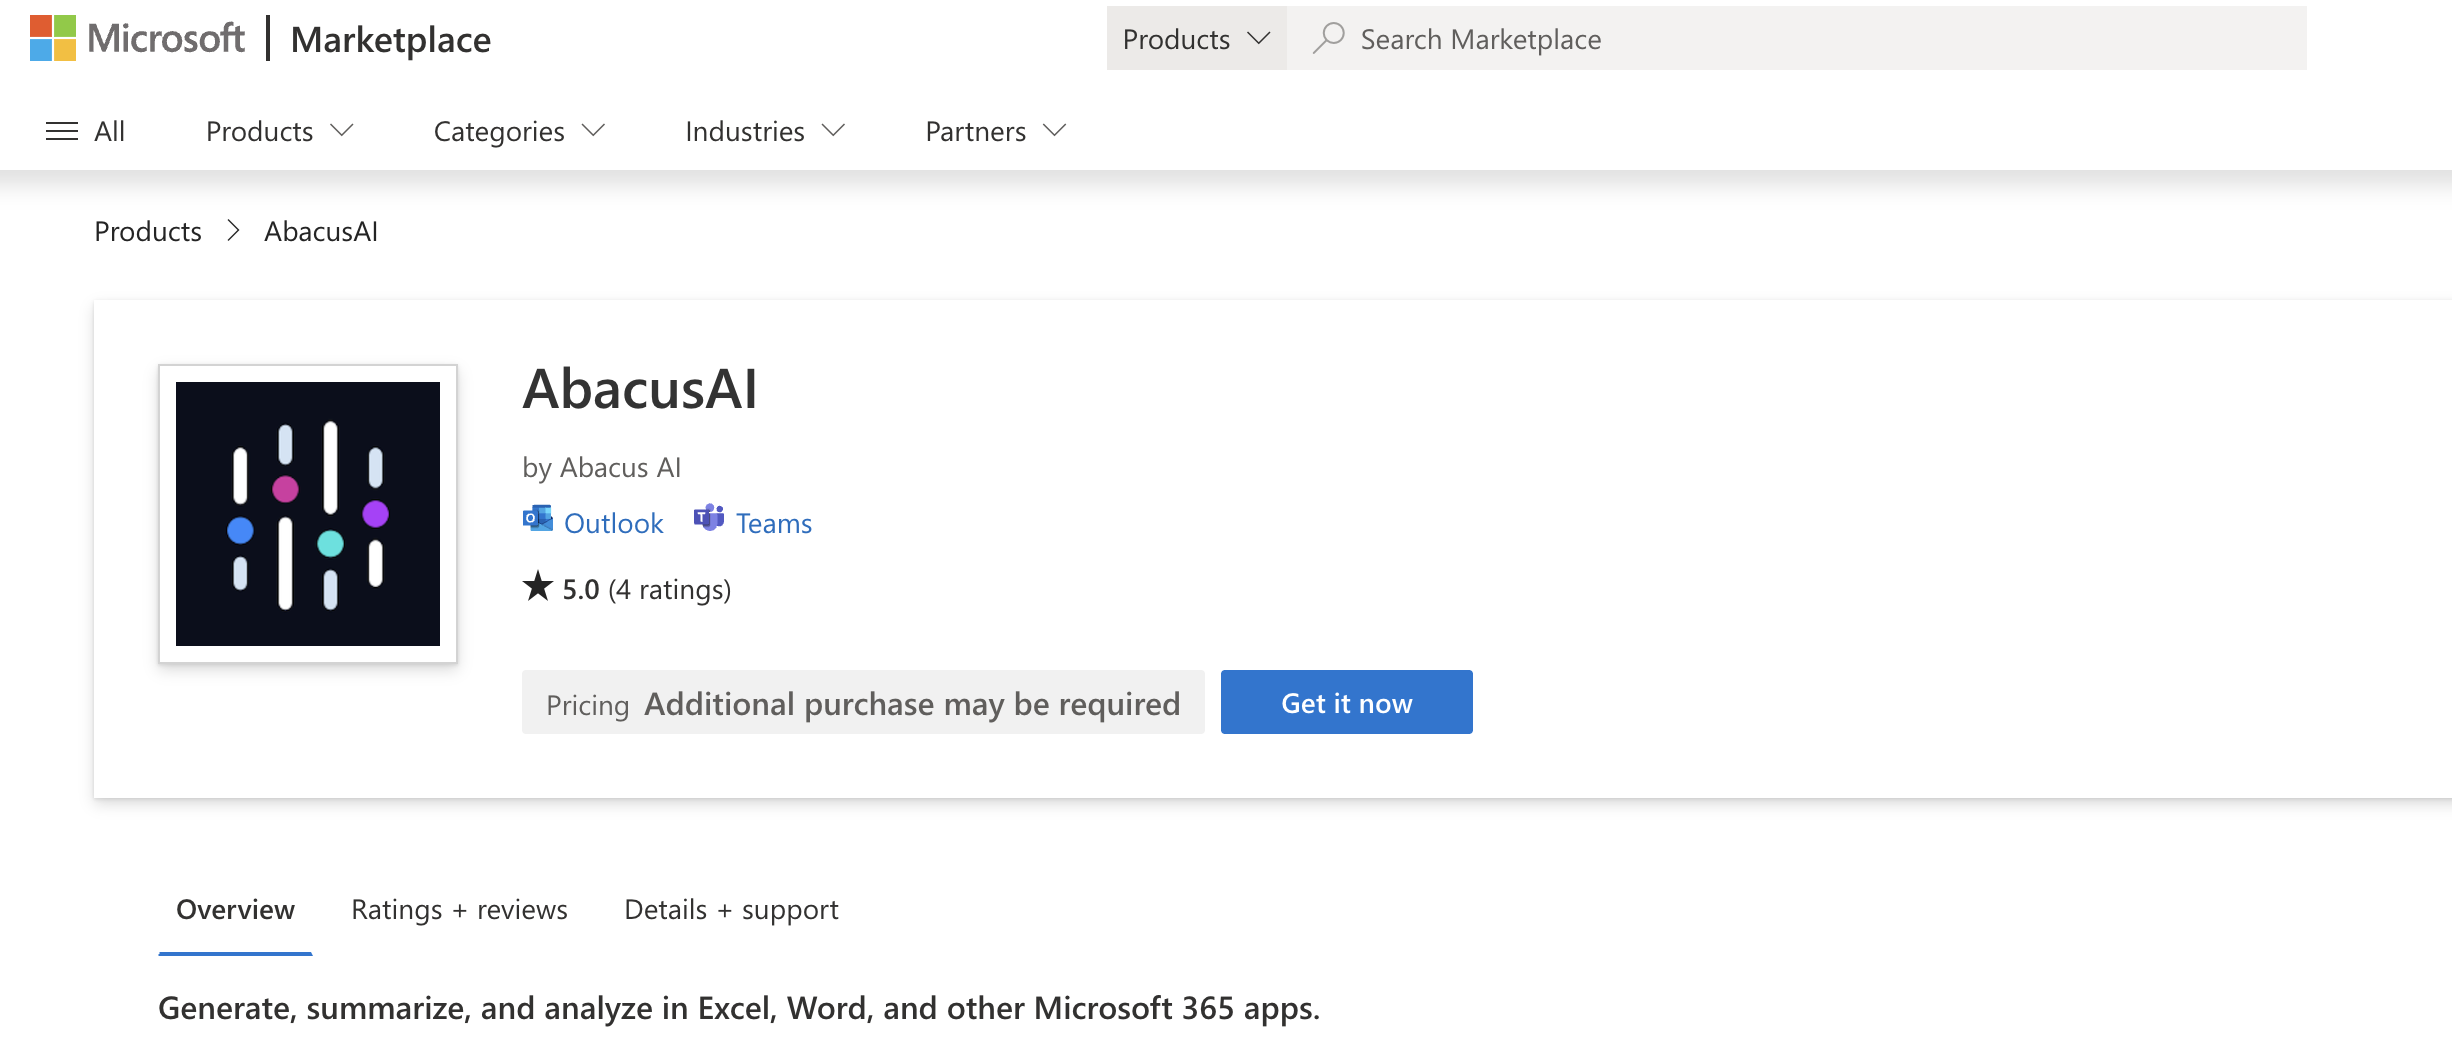Click the Teams app icon
The image size is (2452, 1052).
tap(709, 518)
